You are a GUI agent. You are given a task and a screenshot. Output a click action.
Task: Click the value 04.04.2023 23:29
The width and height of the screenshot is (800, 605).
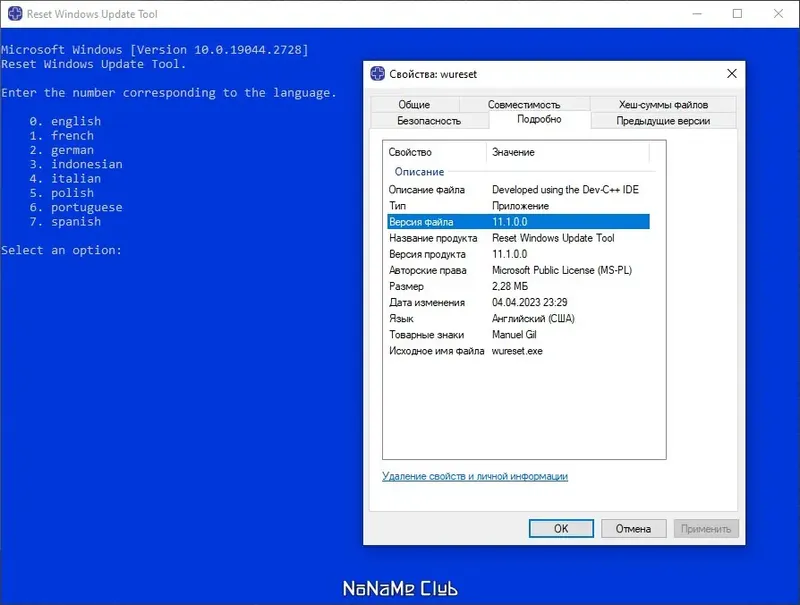[x=530, y=302]
